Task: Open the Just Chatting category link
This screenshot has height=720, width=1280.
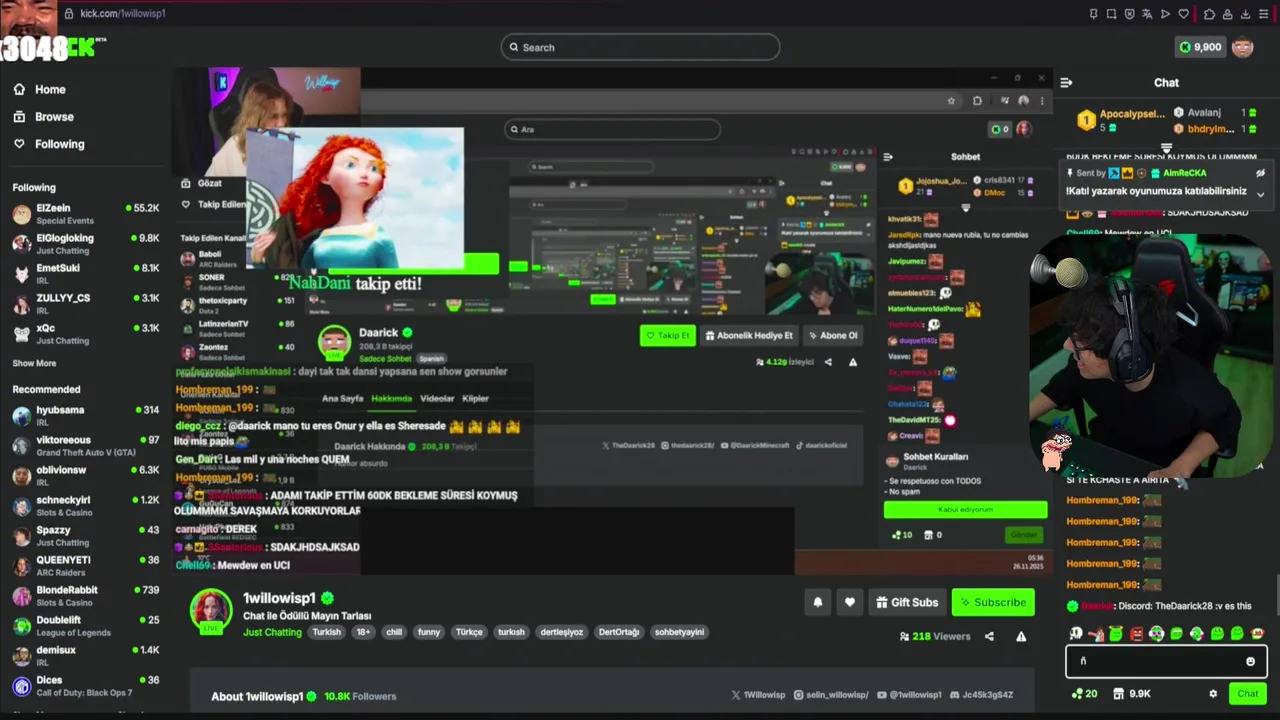Action: pos(272,632)
